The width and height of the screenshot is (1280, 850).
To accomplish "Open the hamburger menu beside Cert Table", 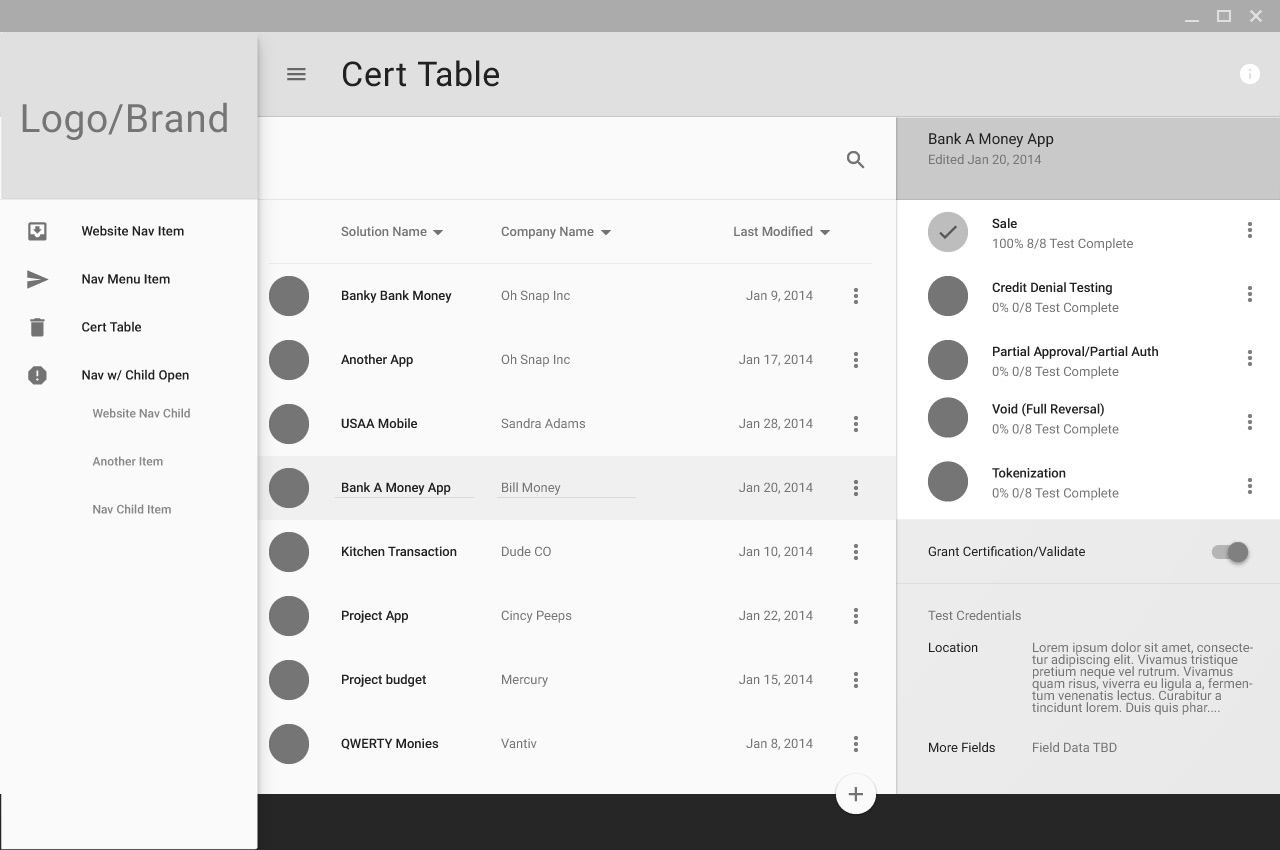I will coord(296,74).
